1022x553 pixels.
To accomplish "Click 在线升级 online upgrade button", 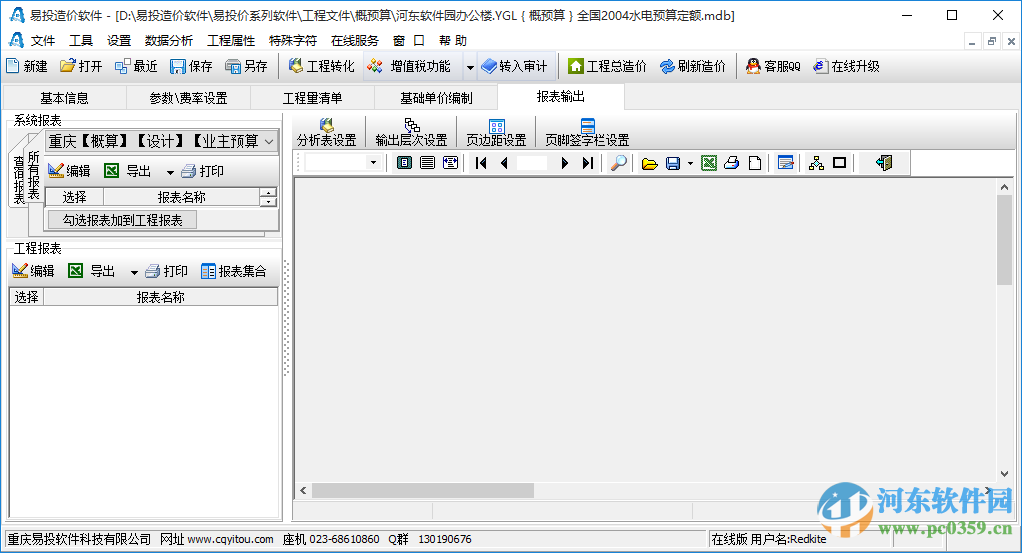I will (x=847, y=66).
